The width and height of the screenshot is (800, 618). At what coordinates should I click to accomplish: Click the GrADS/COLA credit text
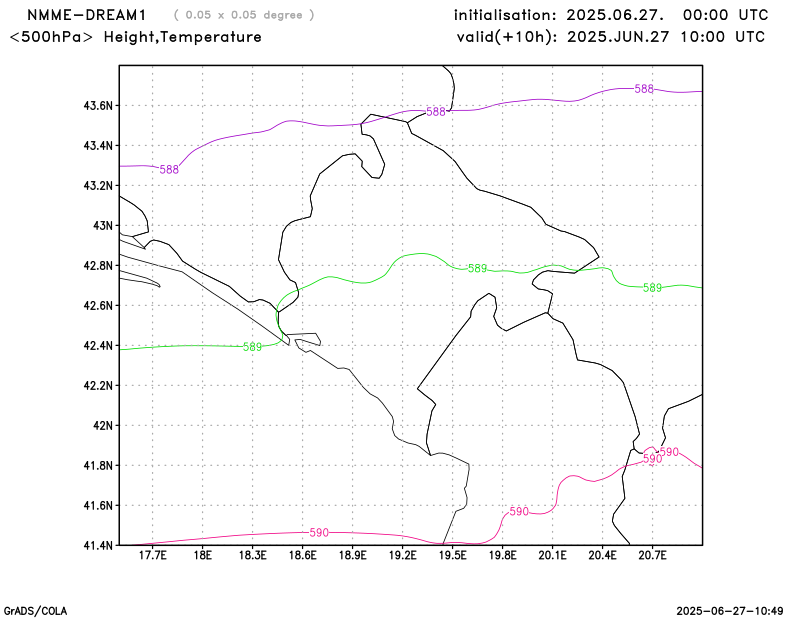coord(35,611)
